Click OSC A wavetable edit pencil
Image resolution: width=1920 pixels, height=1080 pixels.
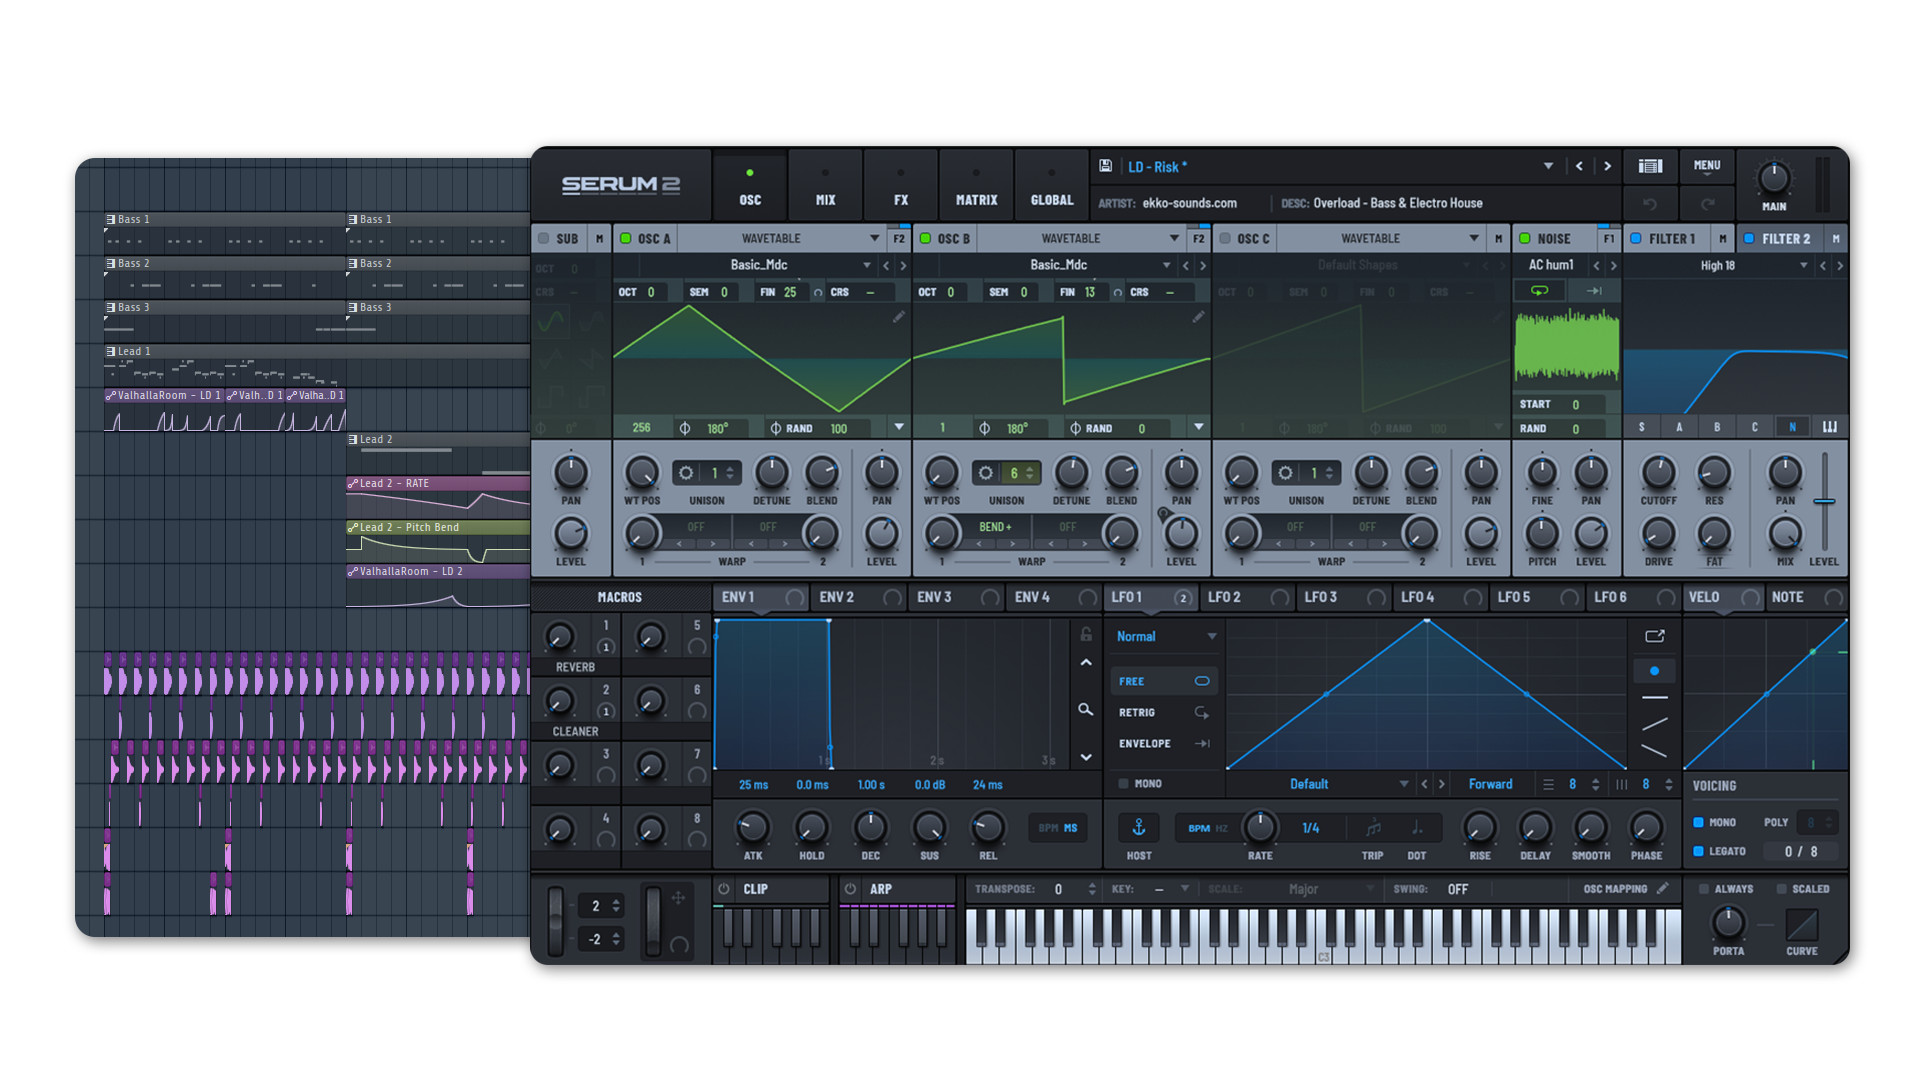(x=898, y=317)
